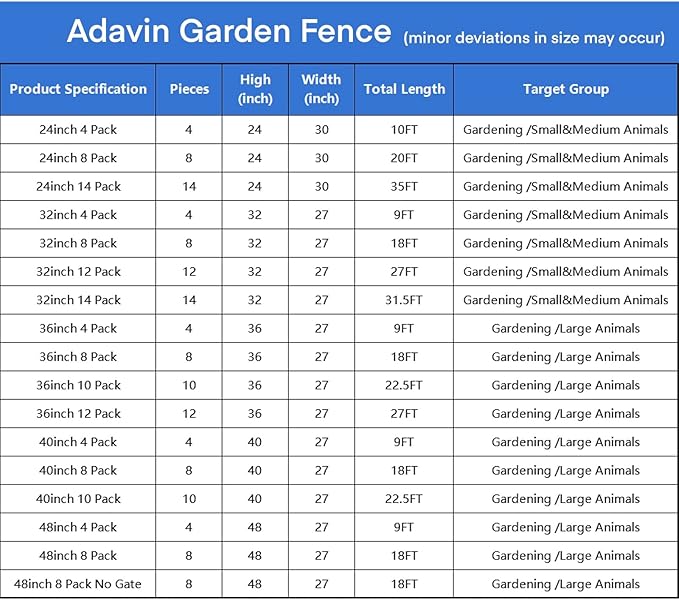Select the 24inch 4 Pack cell

78,130
